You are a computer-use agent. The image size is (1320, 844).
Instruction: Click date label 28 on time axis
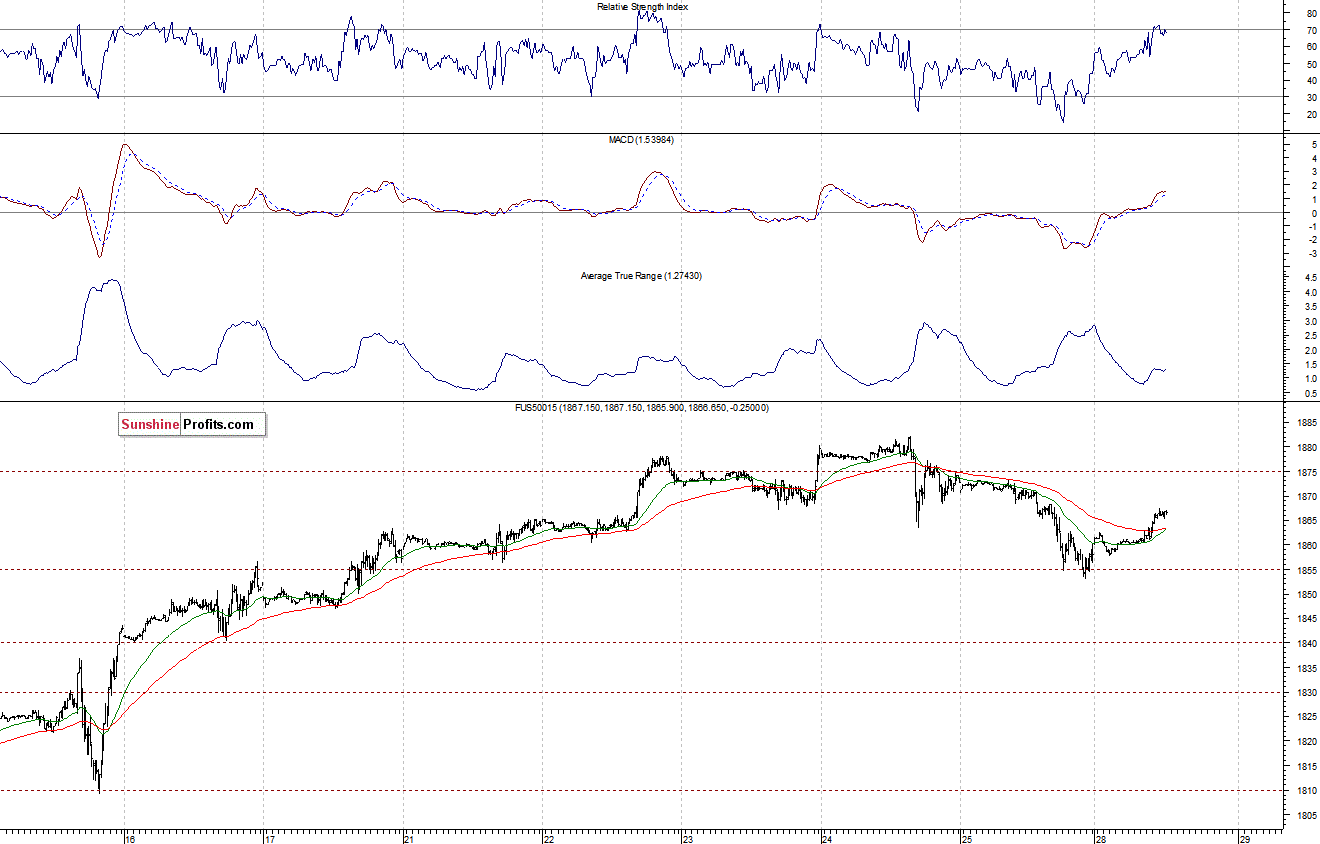(1099, 838)
